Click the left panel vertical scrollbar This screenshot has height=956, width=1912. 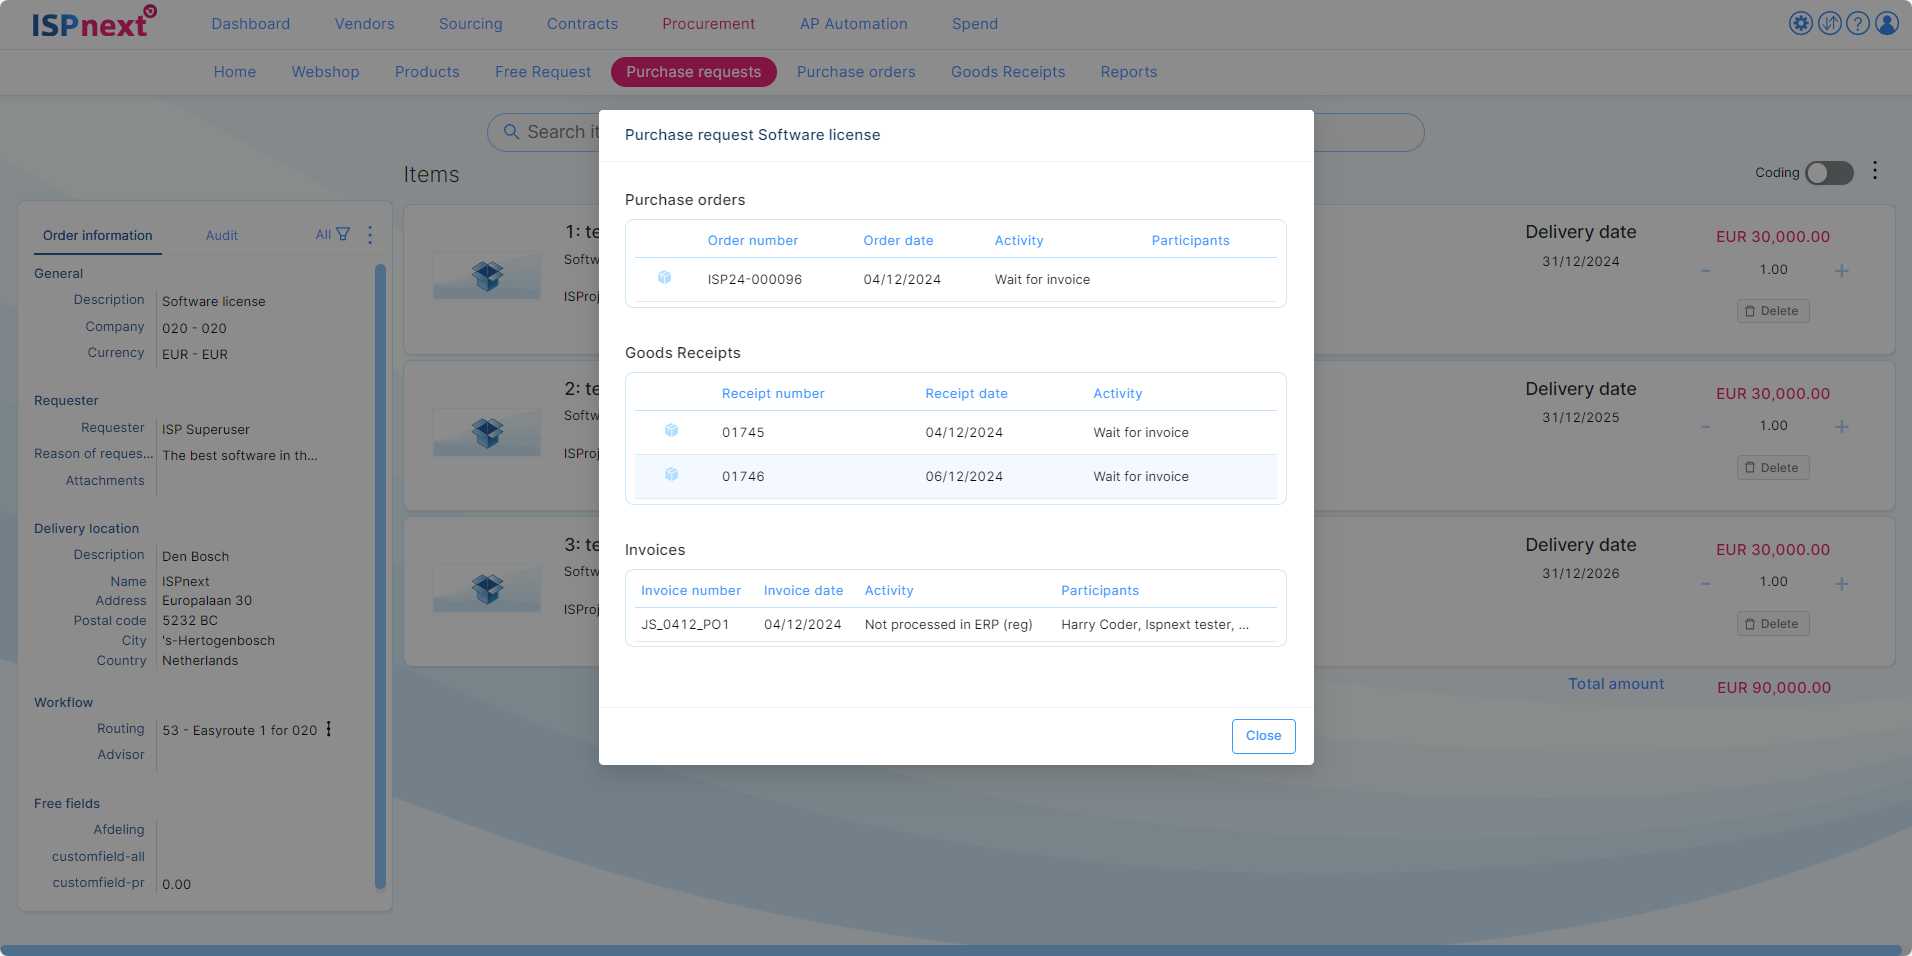pos(380,575)
